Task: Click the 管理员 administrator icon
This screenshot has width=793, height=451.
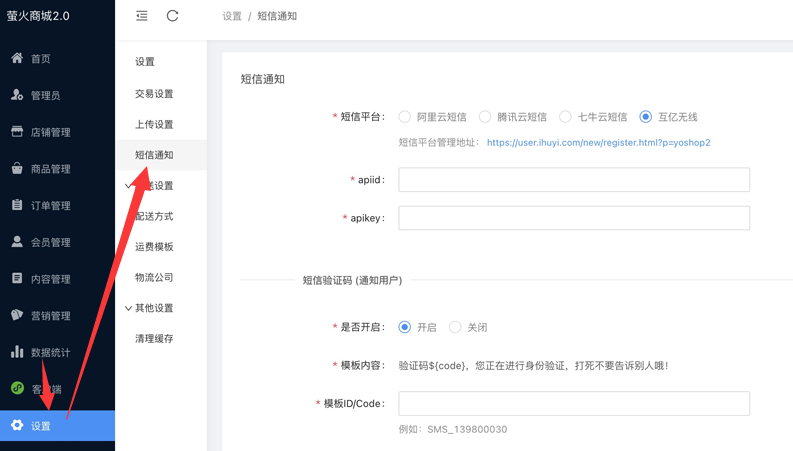Action: click(x=17, y=95)
